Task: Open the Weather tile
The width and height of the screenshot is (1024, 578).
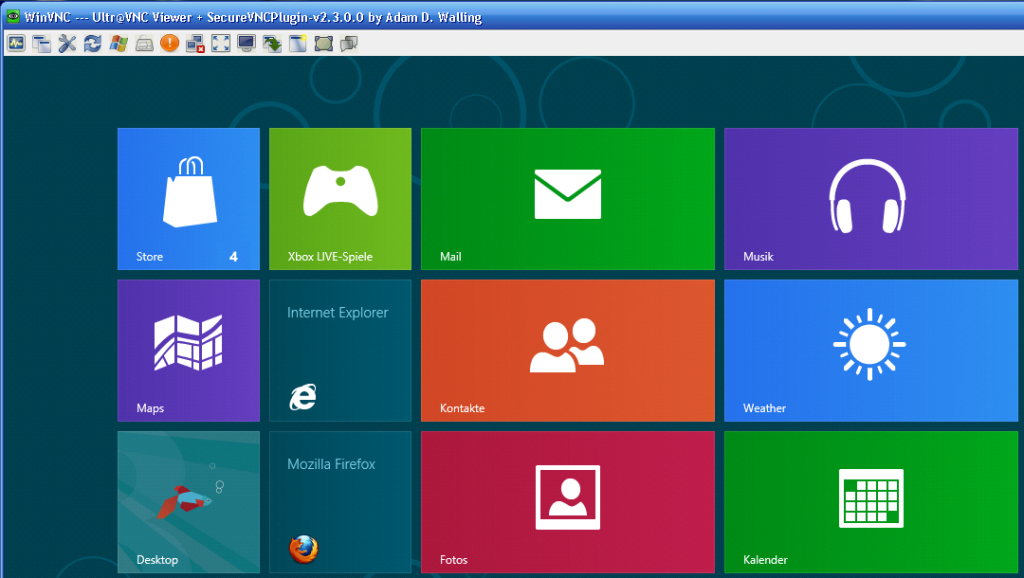Action: tap(871, 350)
